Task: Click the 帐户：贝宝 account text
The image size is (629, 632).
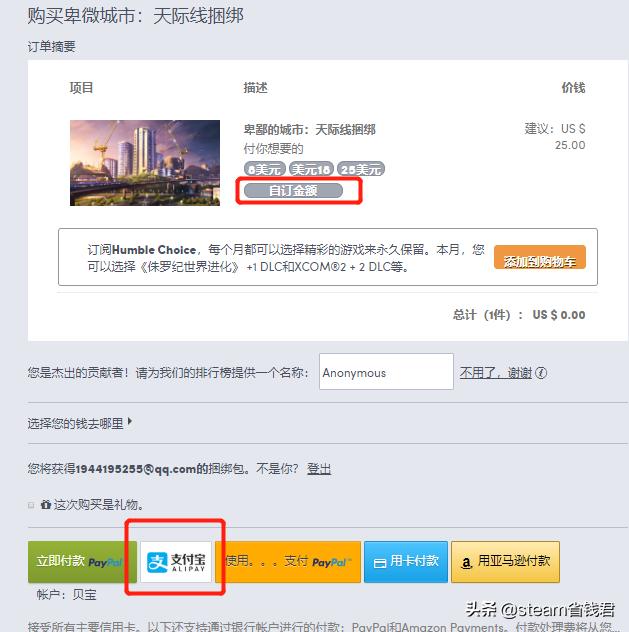Action: [x=66, y=595]
